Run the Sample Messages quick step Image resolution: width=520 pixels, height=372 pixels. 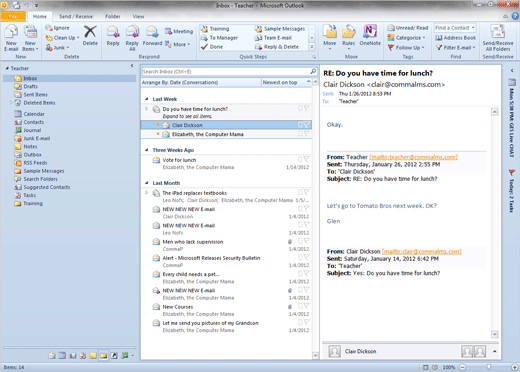point(280,29)
